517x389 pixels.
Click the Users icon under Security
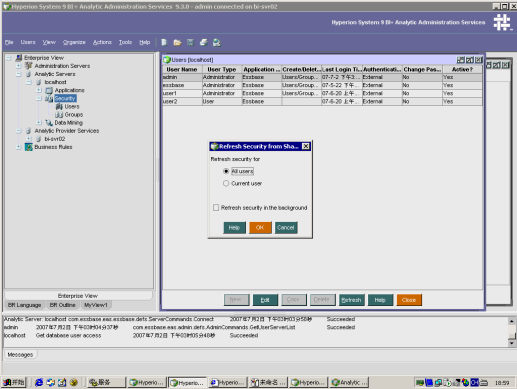[59, 107]
